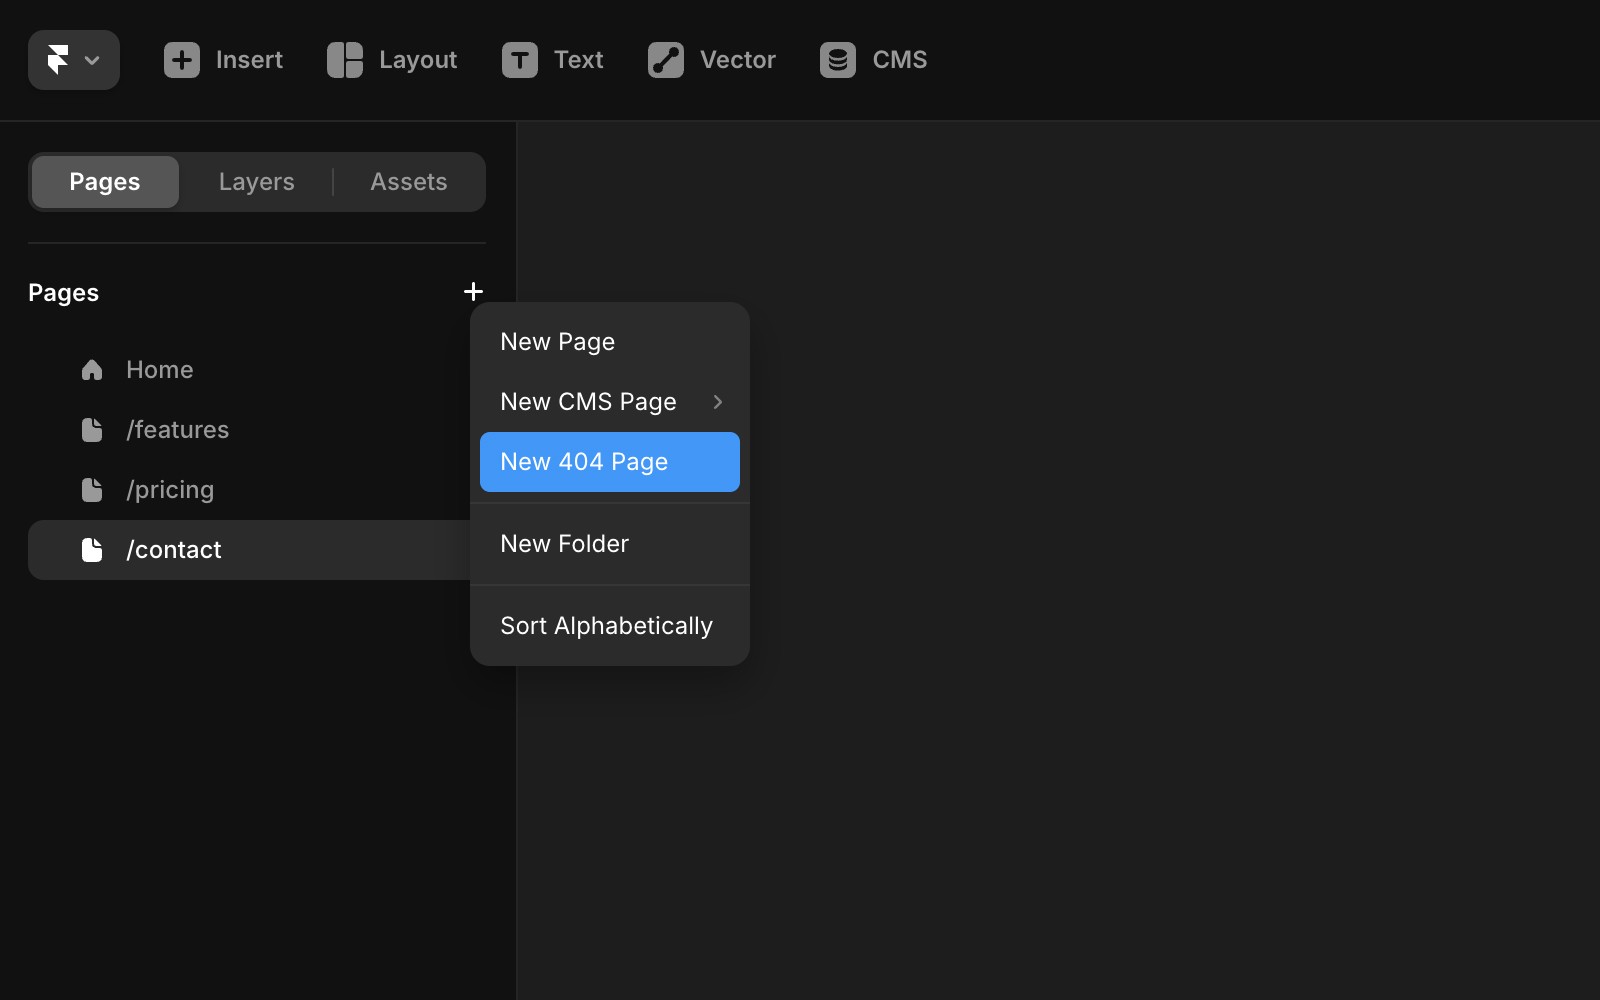
Task: Open the Framer logo main menu
Action: click(x=74, y=60)
